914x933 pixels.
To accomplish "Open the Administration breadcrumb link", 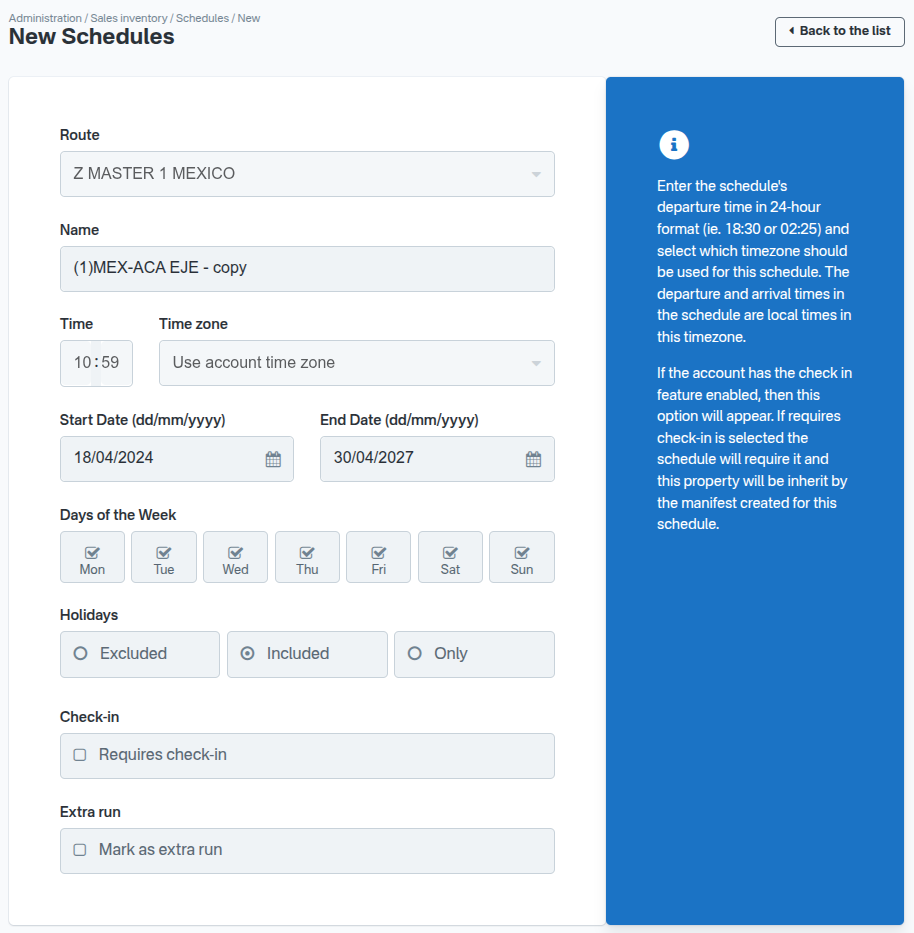I will point(43,17).
